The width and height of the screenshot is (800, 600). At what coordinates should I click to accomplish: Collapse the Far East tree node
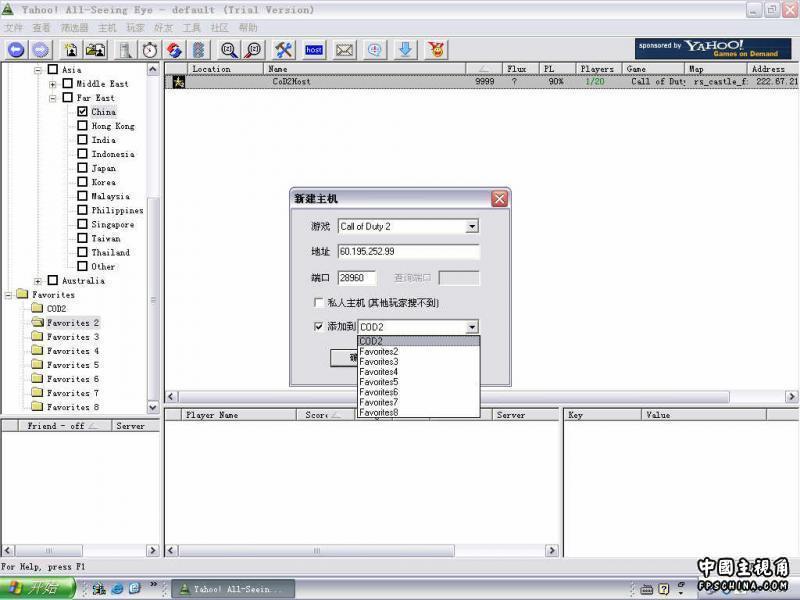[53, 98]
